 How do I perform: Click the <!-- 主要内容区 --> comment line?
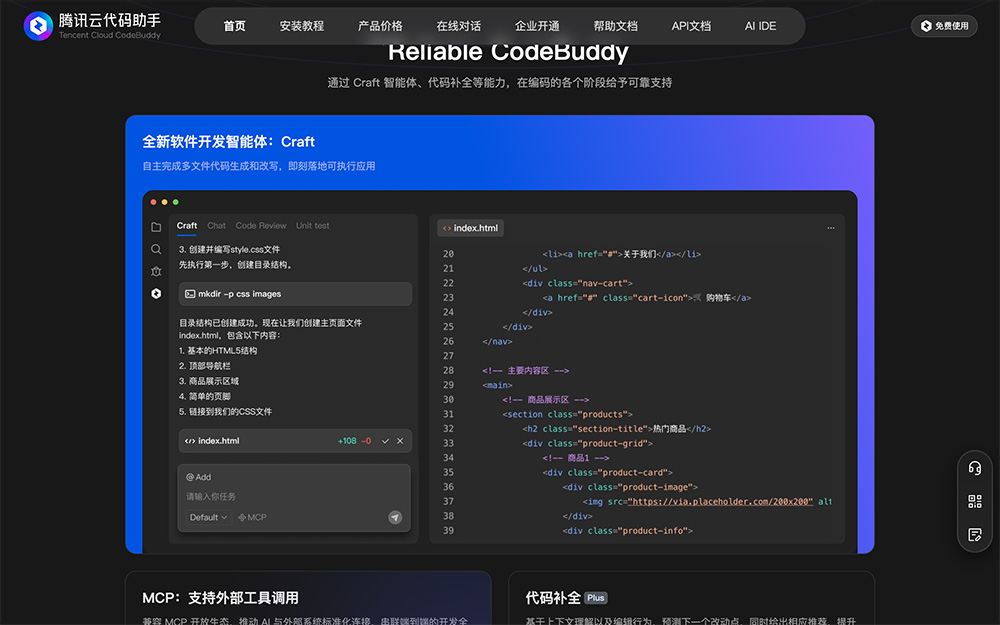526,371
